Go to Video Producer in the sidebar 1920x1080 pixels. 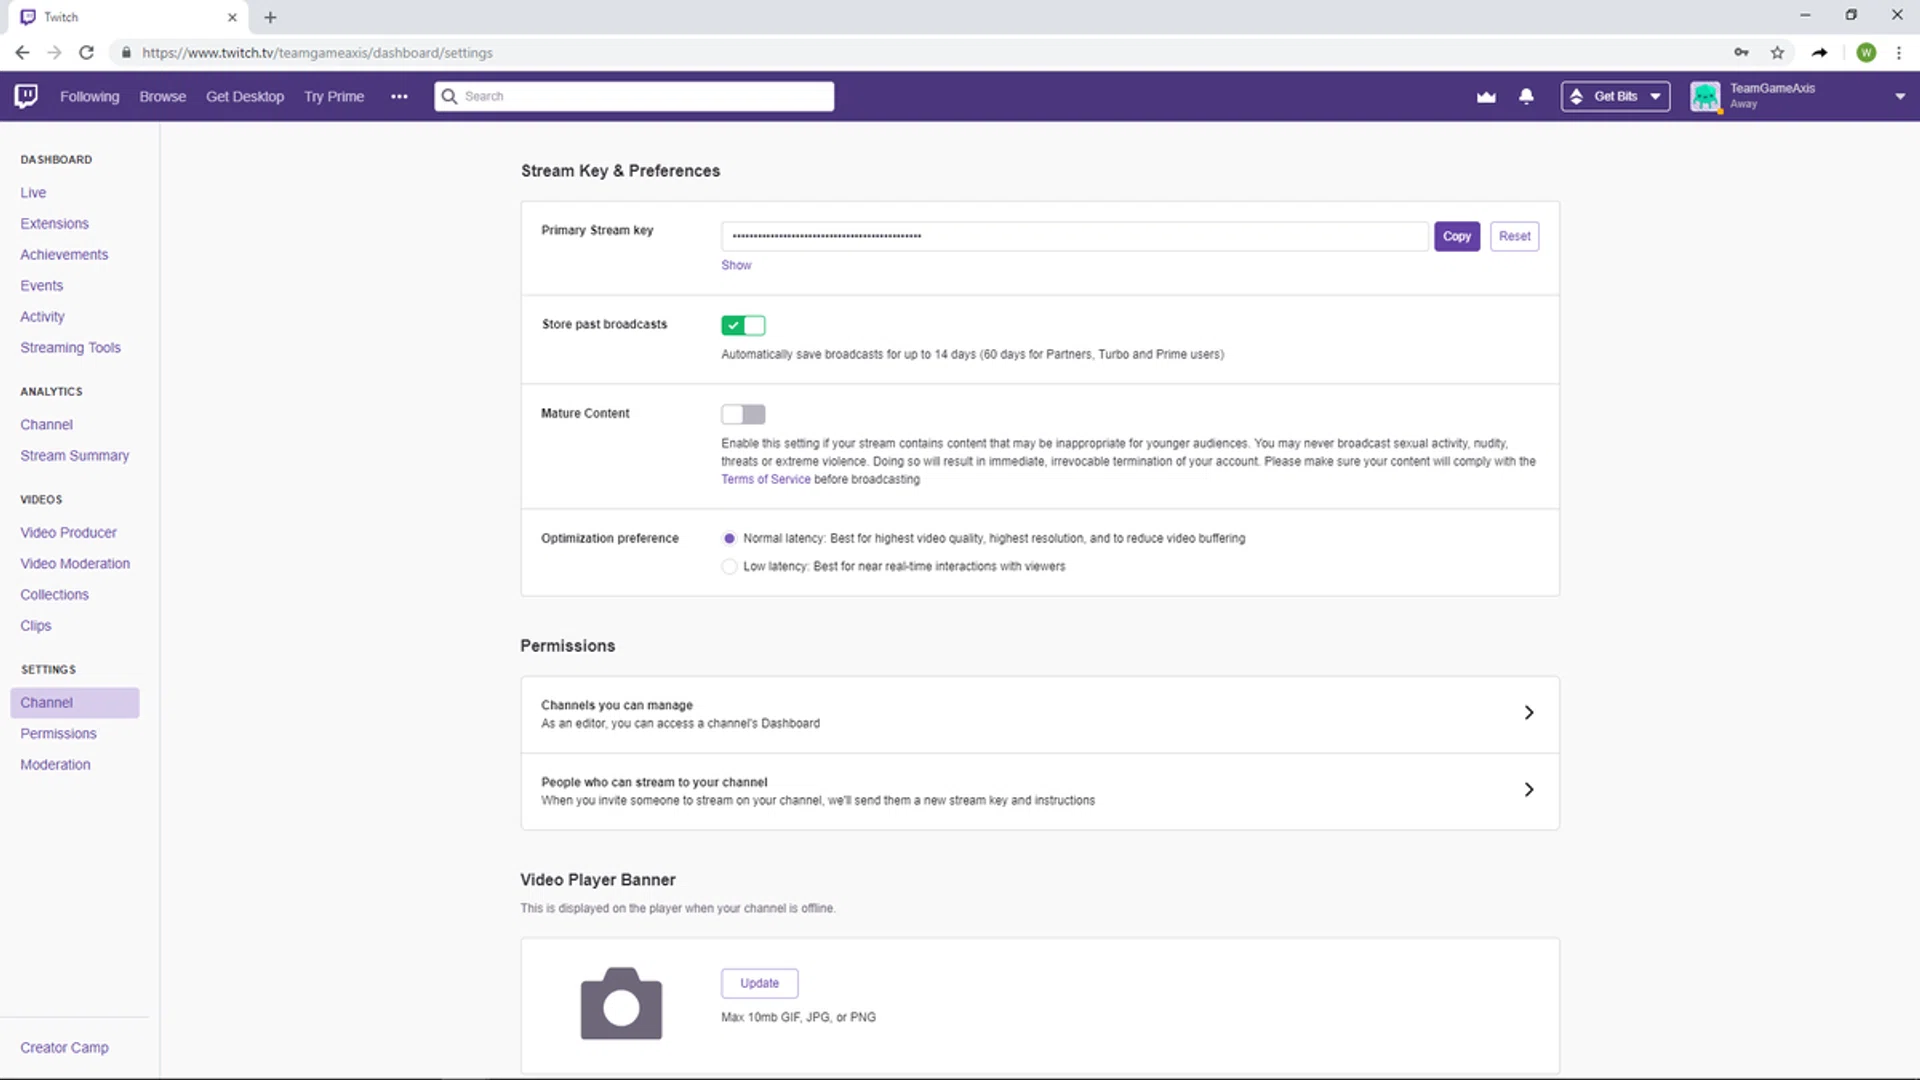[x=68, y=533]
